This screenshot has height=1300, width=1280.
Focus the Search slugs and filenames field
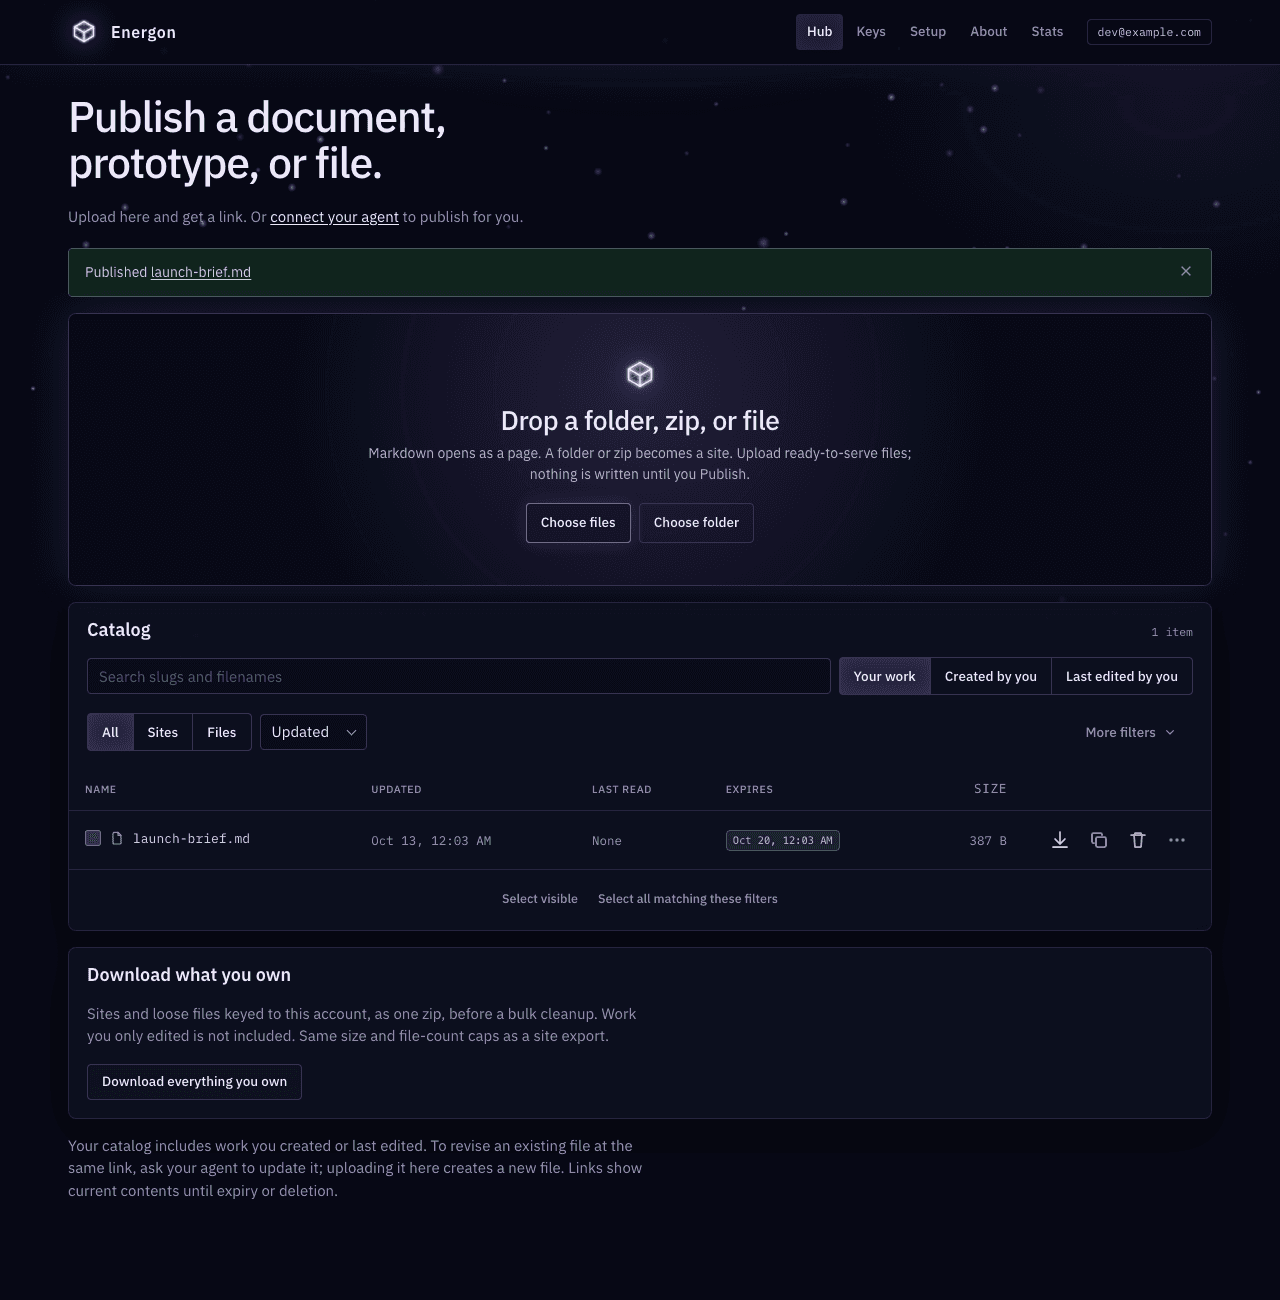pyautogui.click(x=459, y=676)
